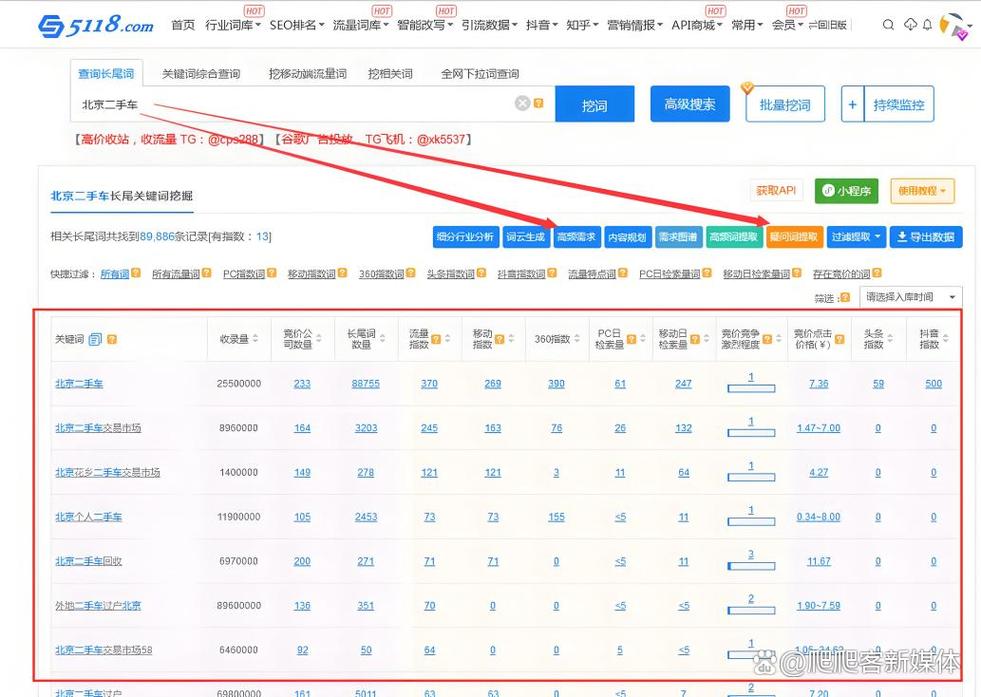Open the 北京二手车交易市场 keyword link

[x=98, y=428]
